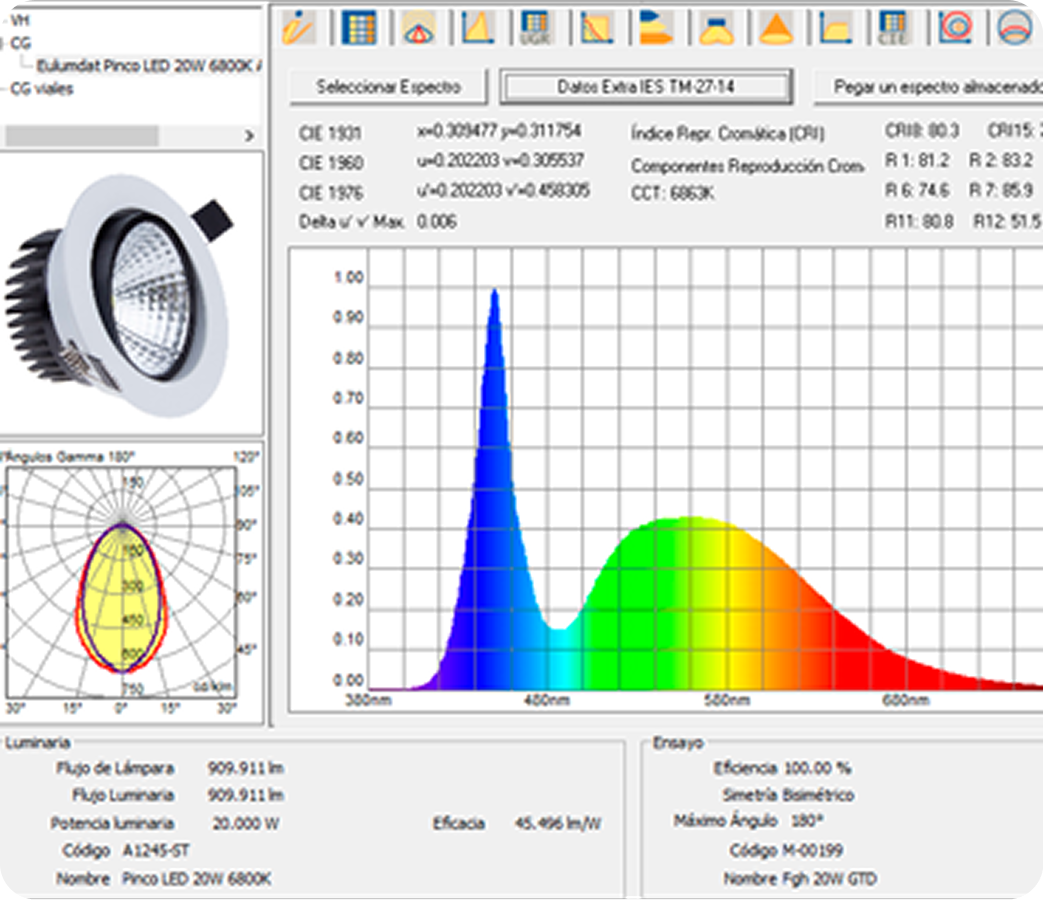Click the orange light cone icon
This screenshot has height=900, width=1044.
coord(773,27)
